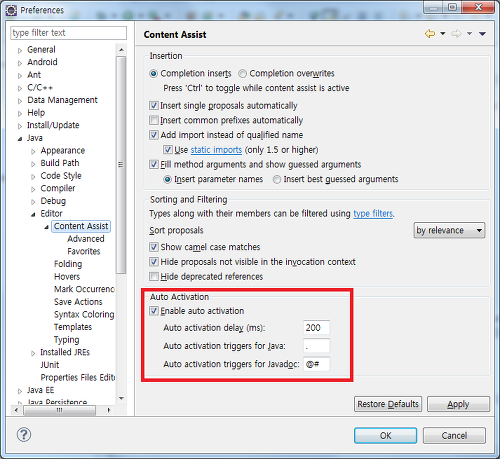This screenshot has width=500, height=459.
Task: Expand the Appearance node under Java
Action: pyautogui.click(x=33, y=151)
